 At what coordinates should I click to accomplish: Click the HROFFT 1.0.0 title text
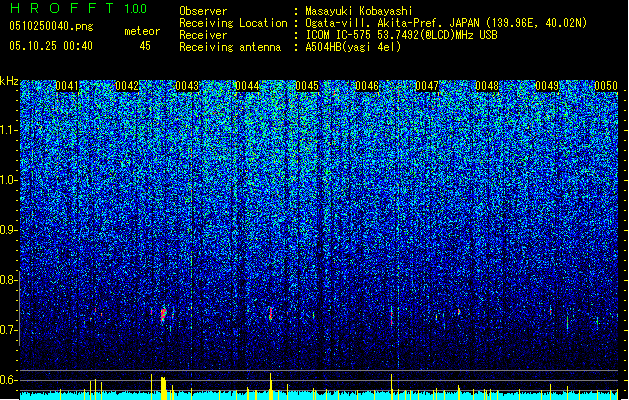tap(78, 8)
